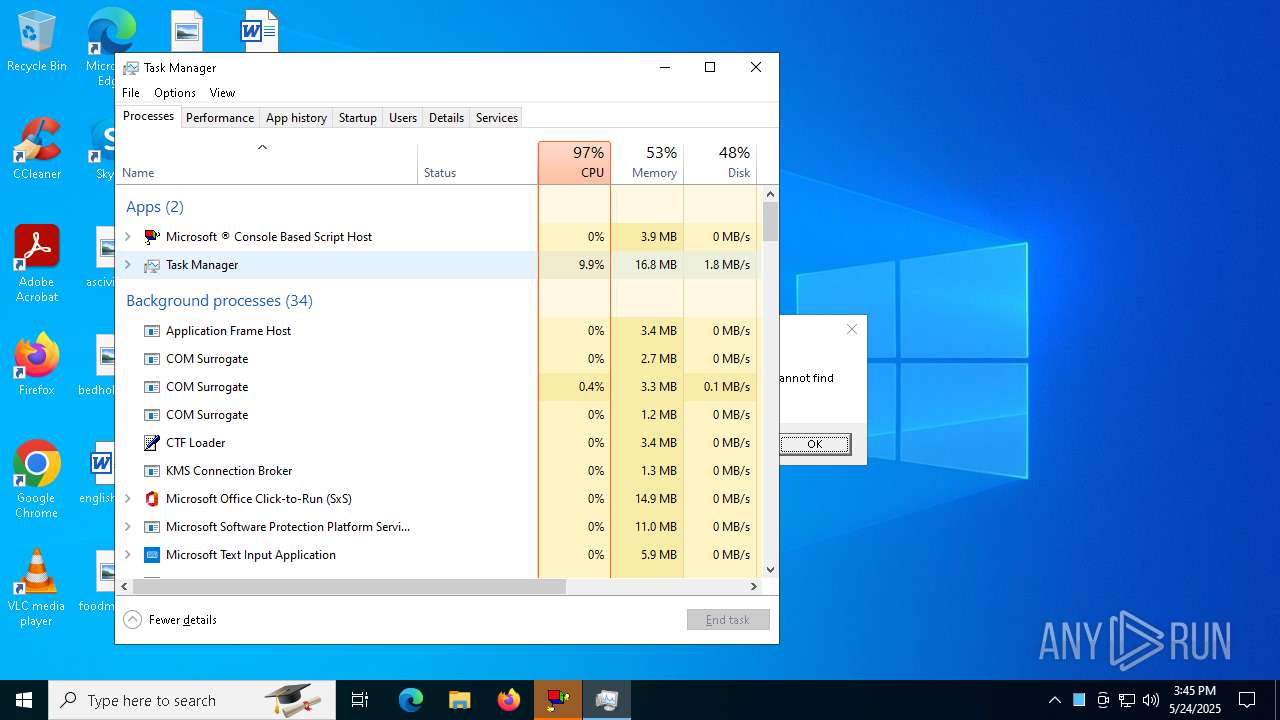Viewport: 1280px width, 720px height.
Task: Collapse to Fewer details
Action: coord(170,620)
